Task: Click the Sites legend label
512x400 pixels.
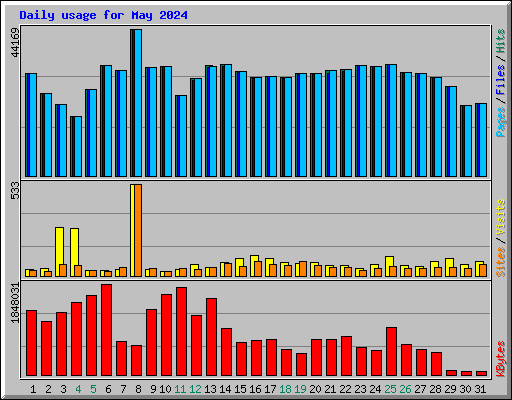Action: [501, 262]
